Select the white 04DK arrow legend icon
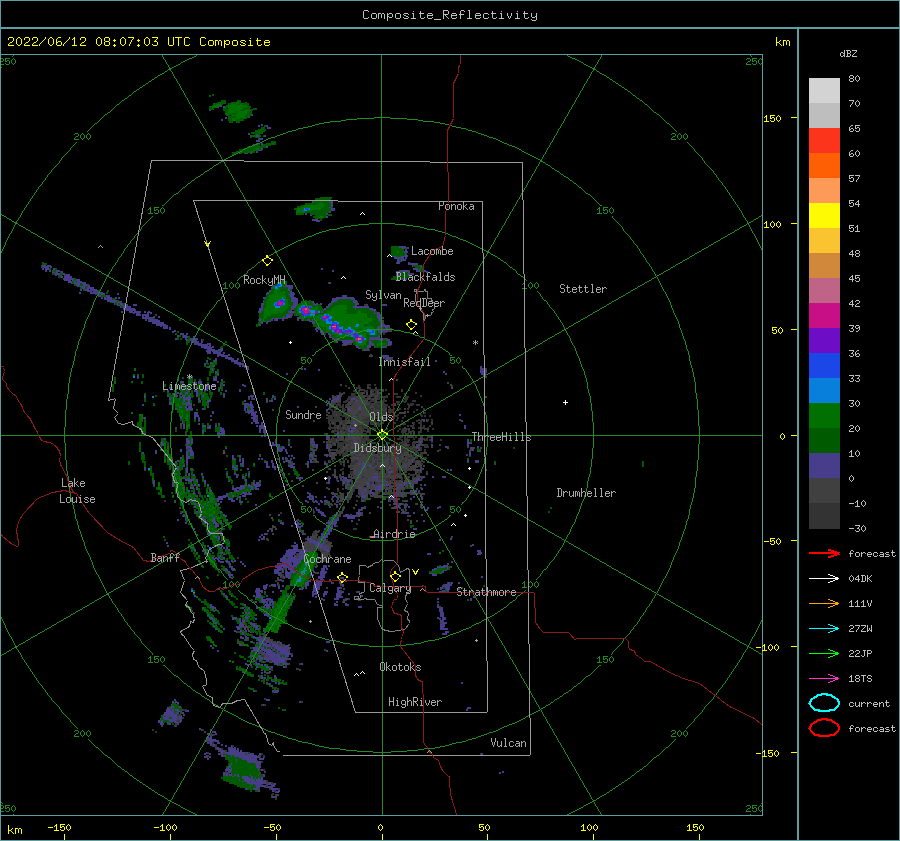Screen dimensions: 900x841 coord(824,579)
